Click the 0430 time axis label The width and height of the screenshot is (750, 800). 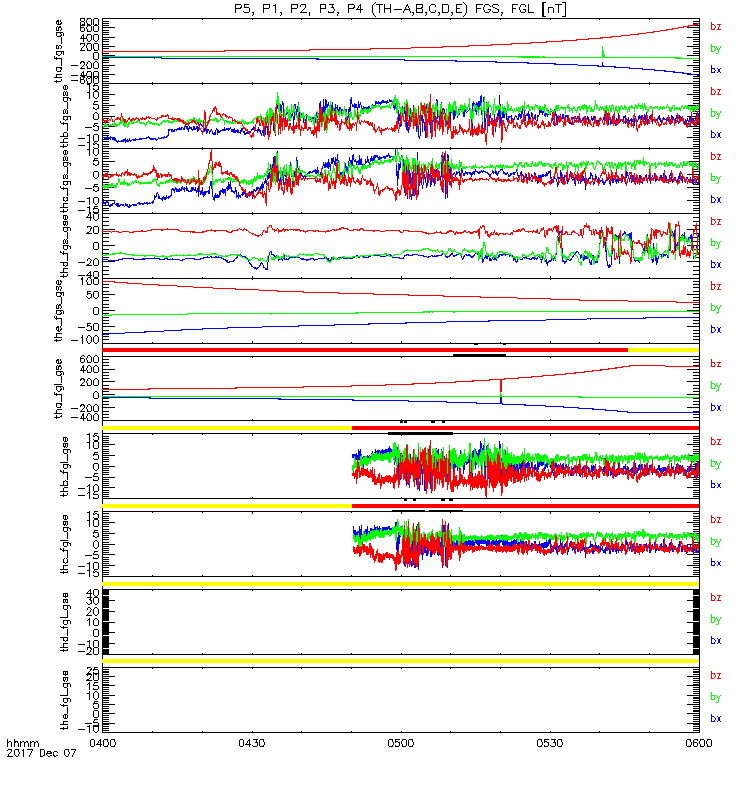[252, 743]
